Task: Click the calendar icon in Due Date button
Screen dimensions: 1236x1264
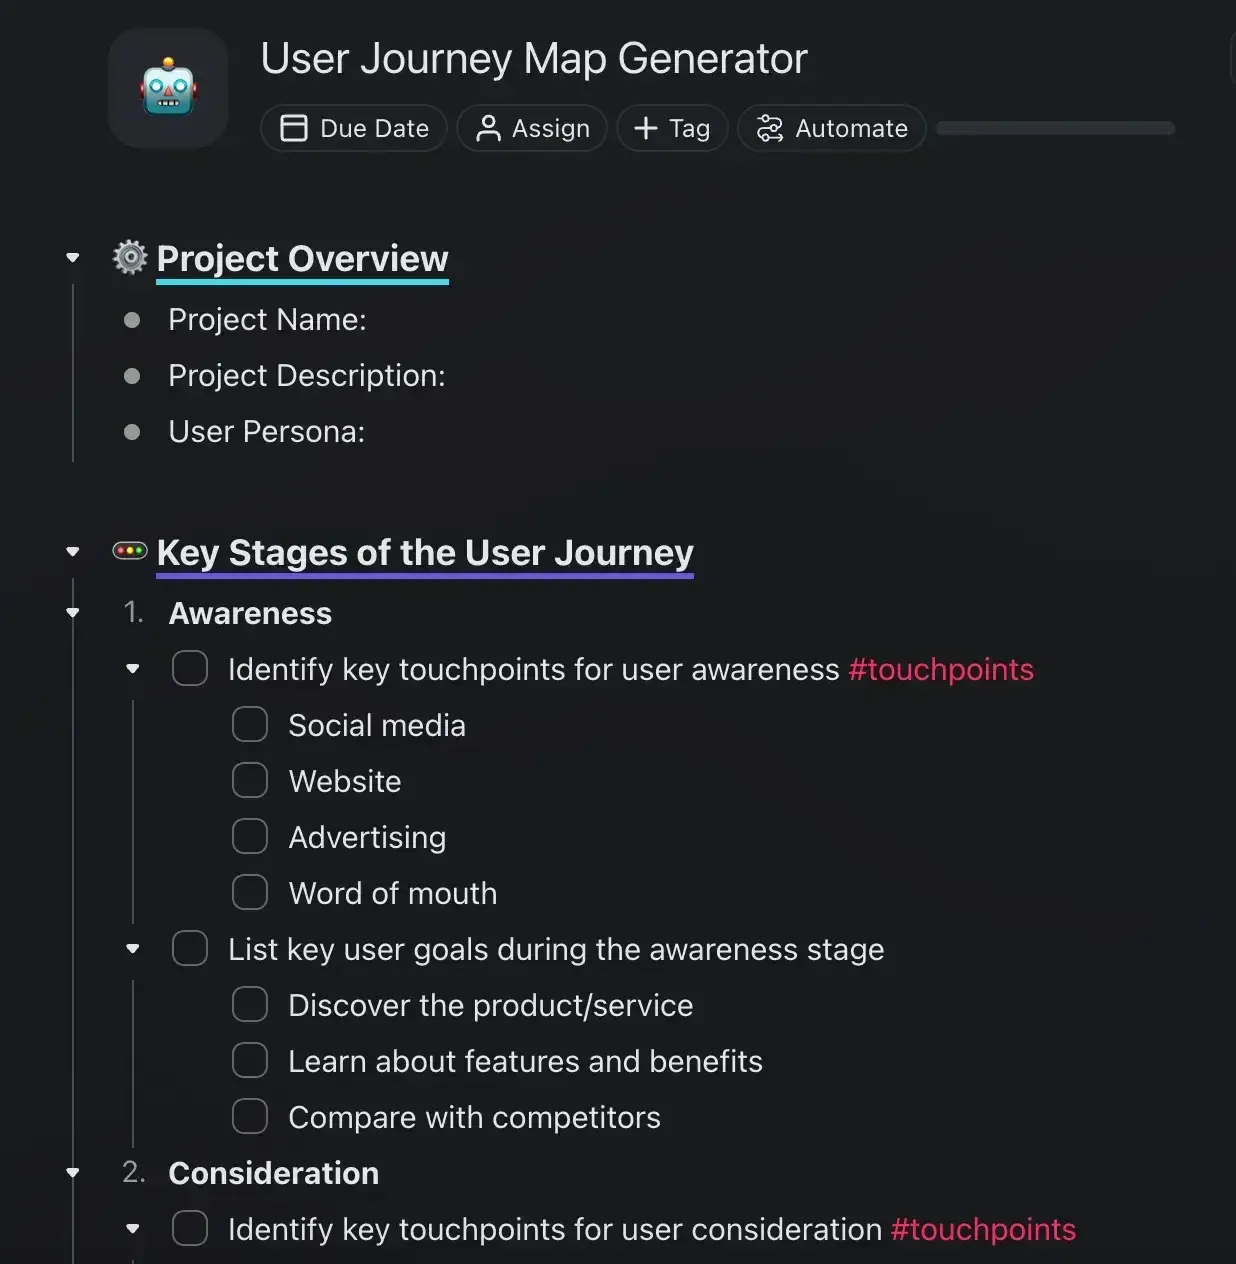Action: (x=294, y=128)
